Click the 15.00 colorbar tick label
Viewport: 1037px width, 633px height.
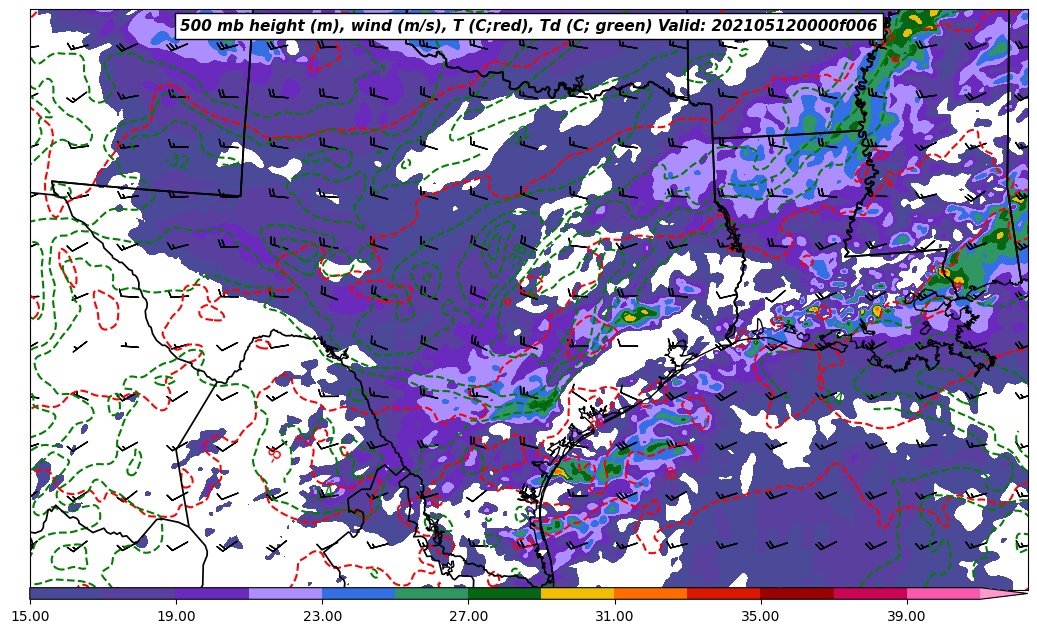pyautogui.click(x=30, y=616)
